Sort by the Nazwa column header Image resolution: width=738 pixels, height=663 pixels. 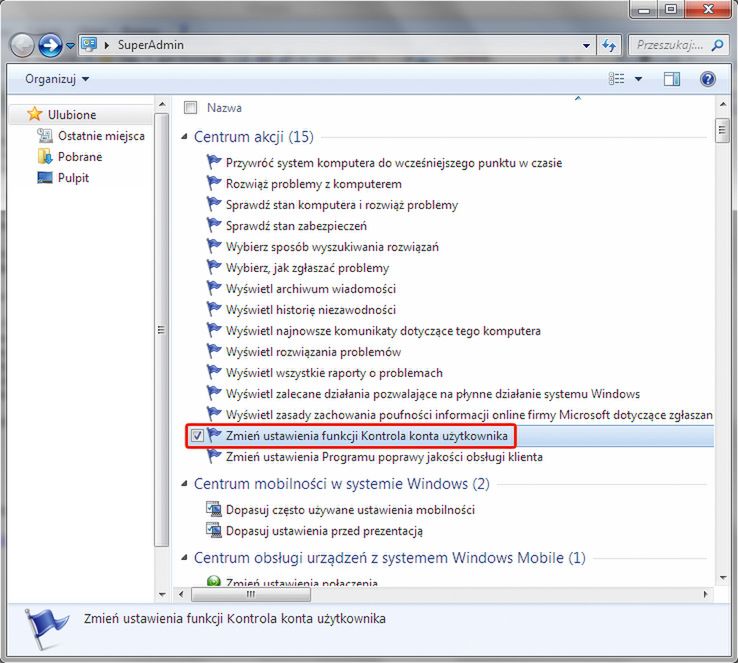click(225, 108)
